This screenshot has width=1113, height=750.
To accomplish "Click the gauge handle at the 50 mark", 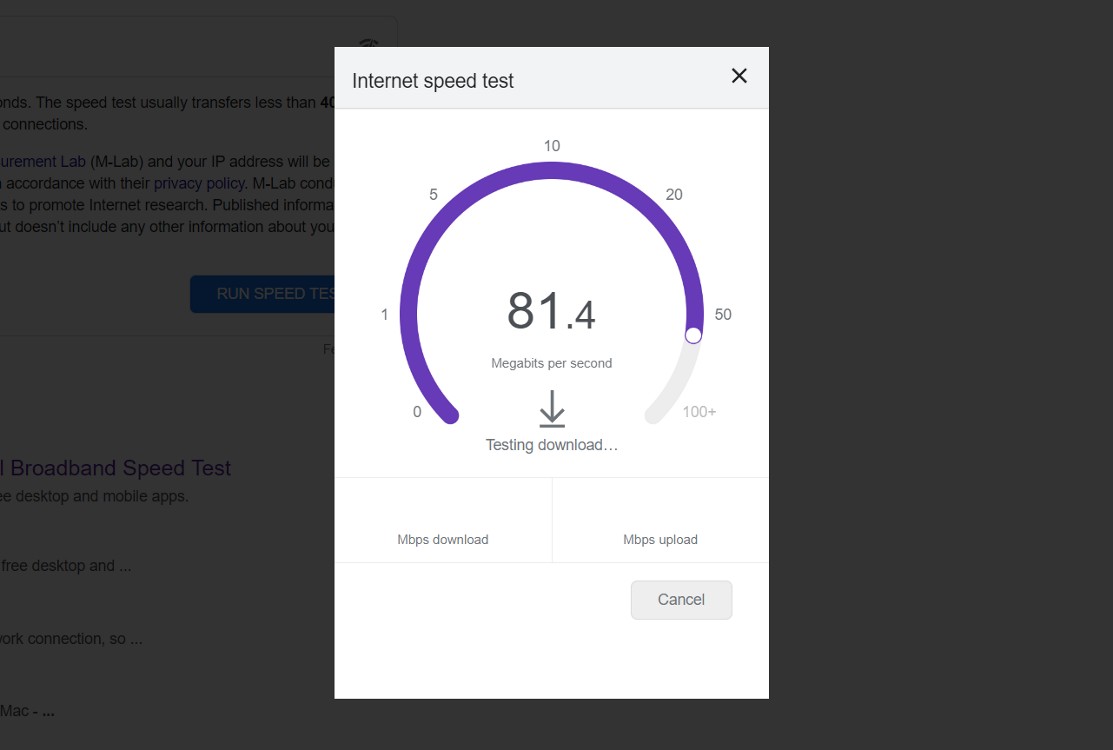I will 695,335.
